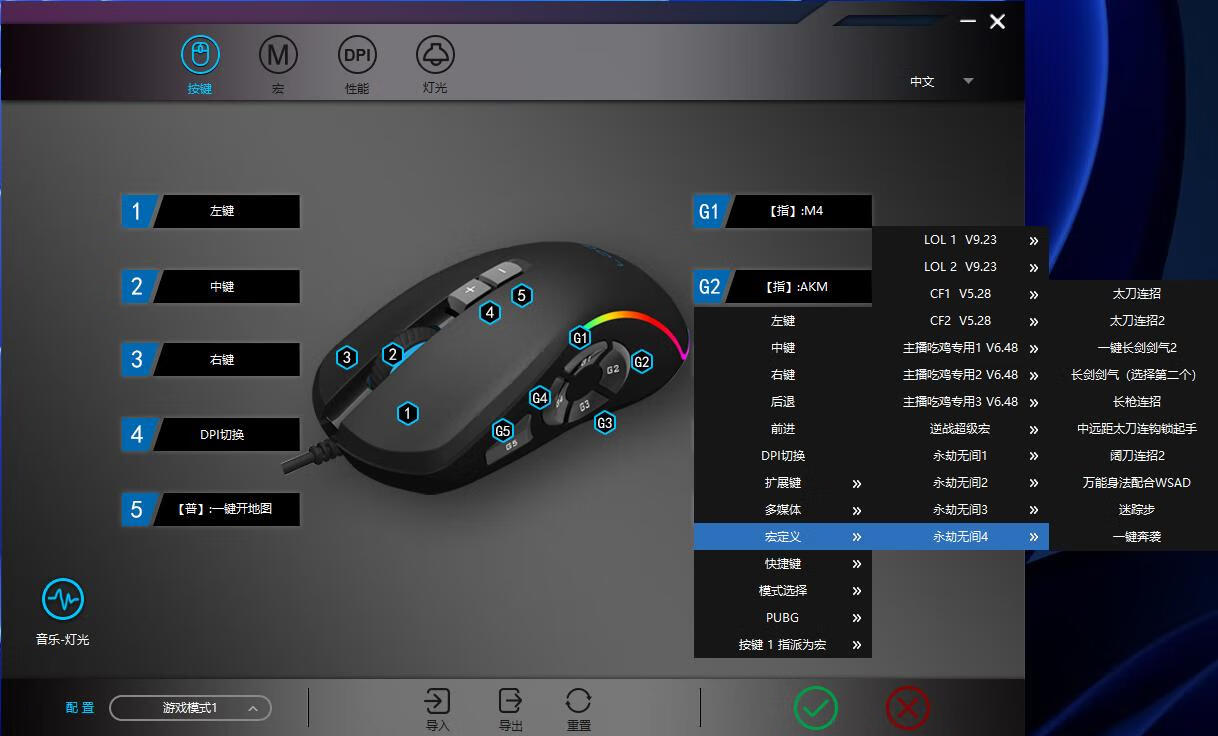Select hexagon marker 2 on mouse
Image resolution: width=1218 pixels, height=736 pixels.
pyautogui.click(x=393, y=354)
